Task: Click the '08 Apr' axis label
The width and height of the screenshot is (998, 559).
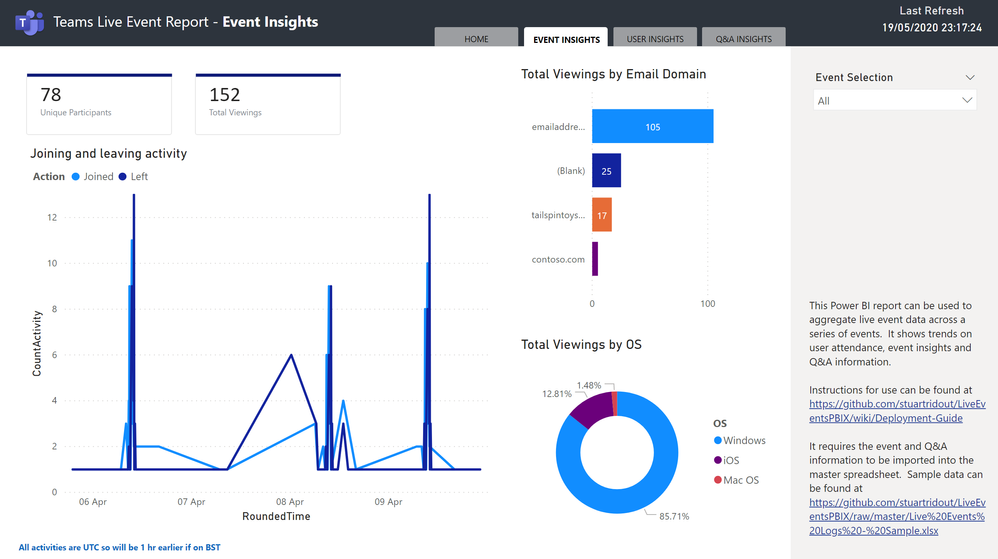Action: pos(290,502)
